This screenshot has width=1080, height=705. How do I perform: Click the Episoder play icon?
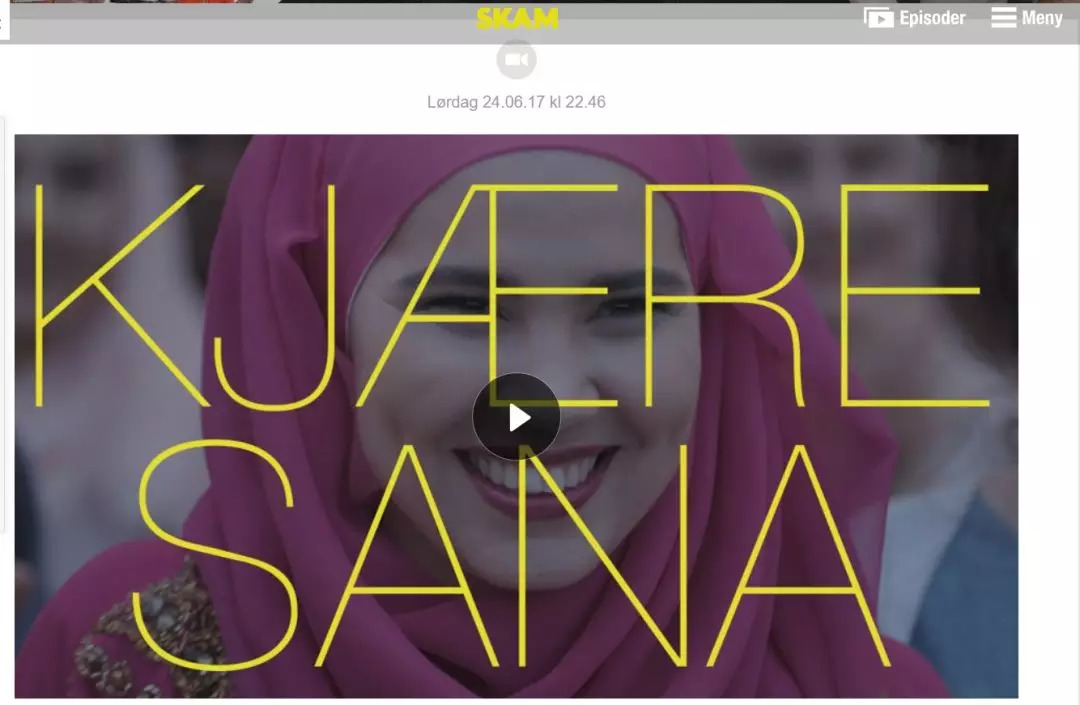(x=878, y=17)
